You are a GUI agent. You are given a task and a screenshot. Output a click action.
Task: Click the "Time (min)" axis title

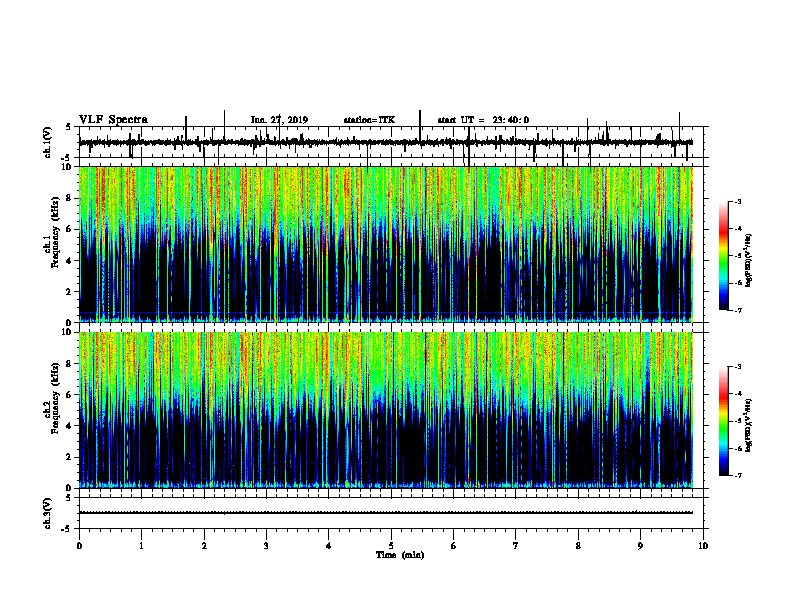pyautogui.click(x=400, y=555)
